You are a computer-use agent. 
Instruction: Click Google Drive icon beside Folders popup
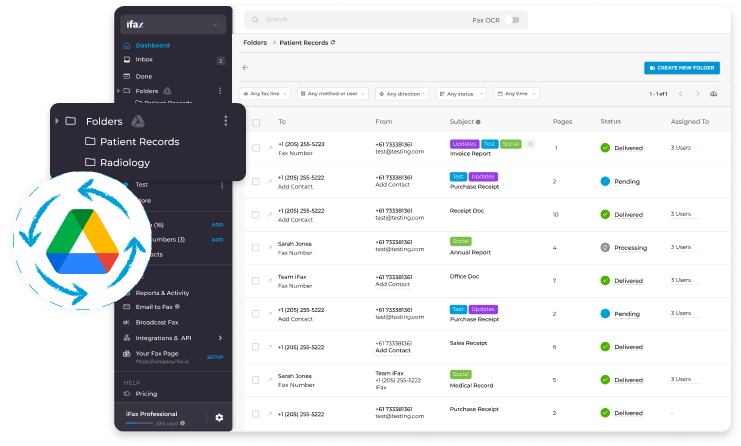[x=138, y=121]
